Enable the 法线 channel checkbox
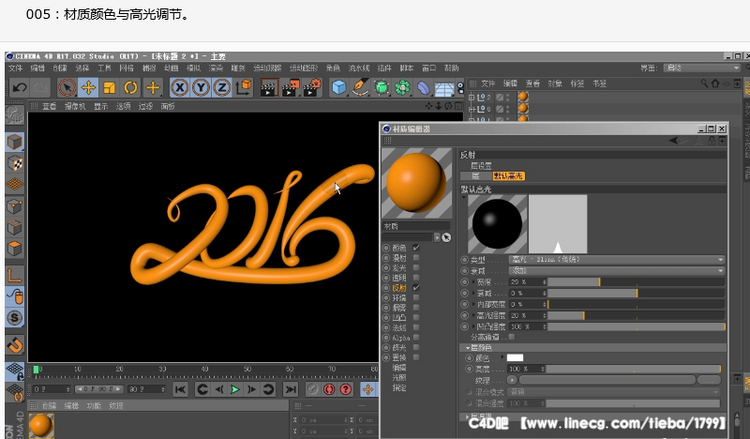The width and height of the screenshot is (750, 439). 416,328
